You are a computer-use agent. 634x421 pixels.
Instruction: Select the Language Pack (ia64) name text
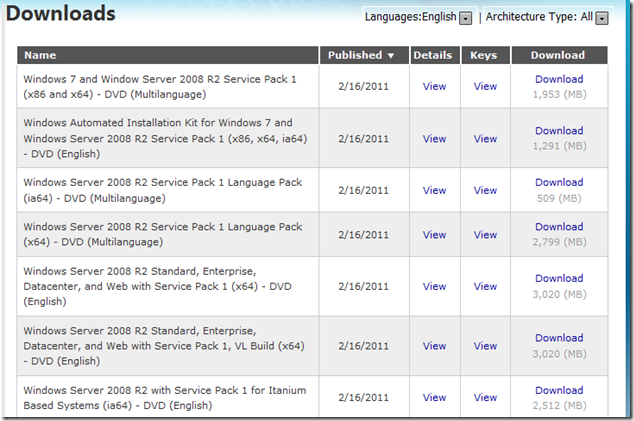163,190
